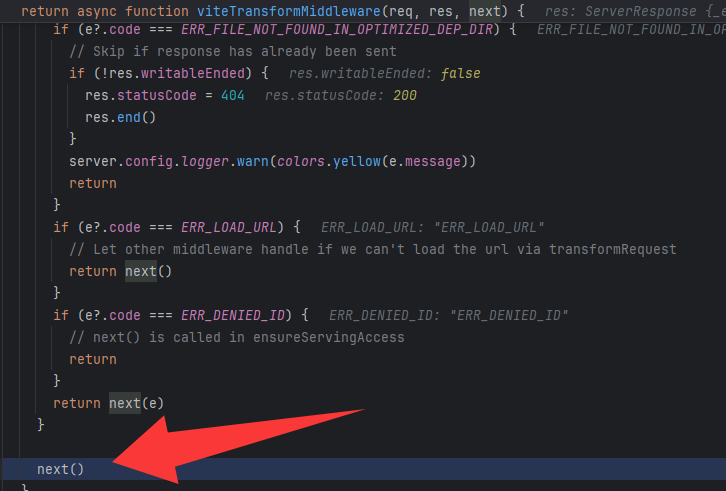Click e.message argument in the warn call
Image resolution: width=726 pixels, height=491 pixels.
pyautogui.click(x=425, y=161)
